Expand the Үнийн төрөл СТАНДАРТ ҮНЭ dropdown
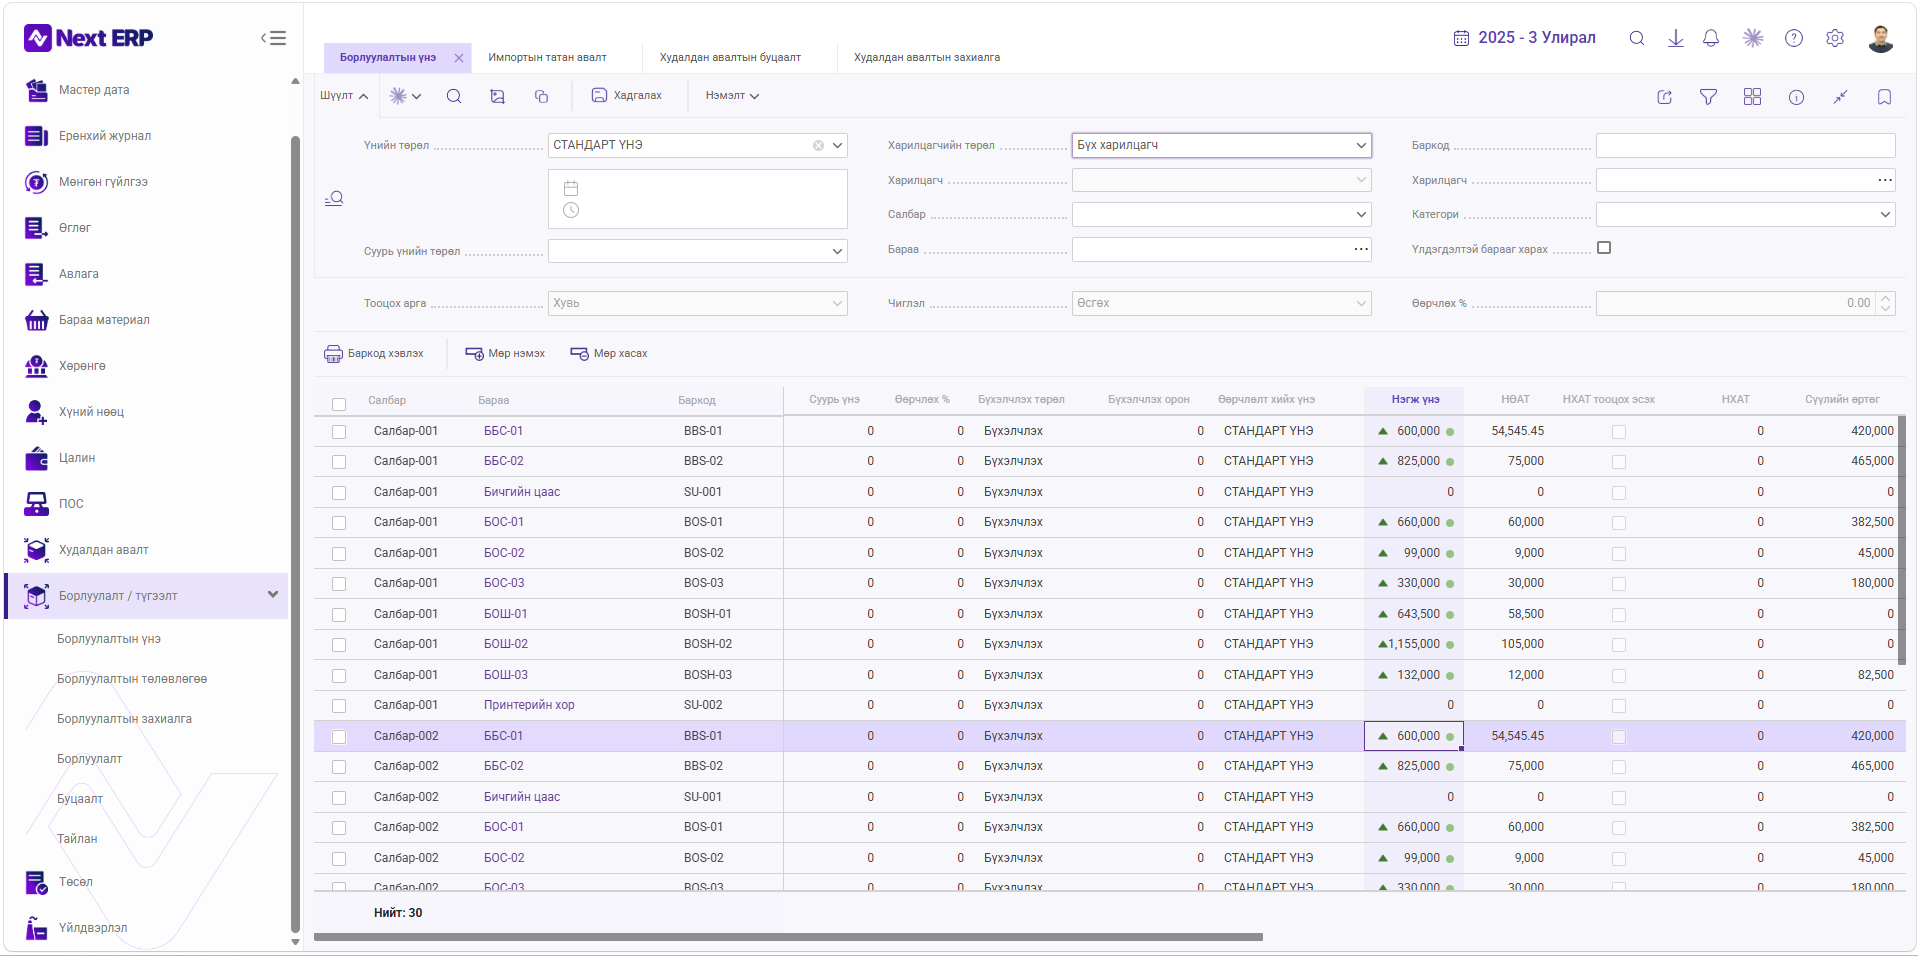 [x=838, y=145]
